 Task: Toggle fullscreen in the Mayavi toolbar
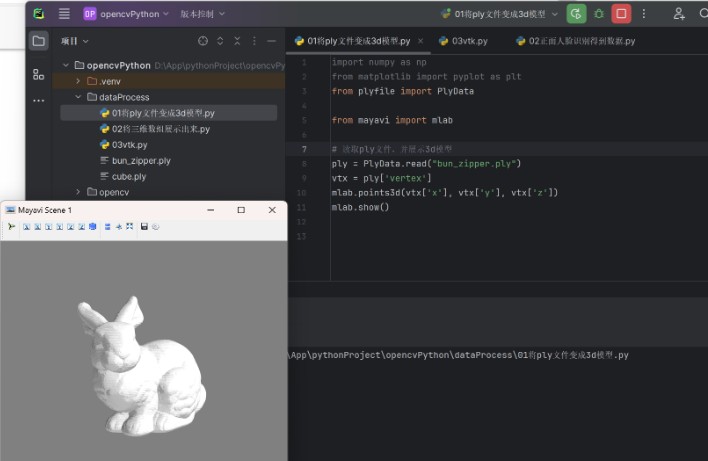click(130, 227)
